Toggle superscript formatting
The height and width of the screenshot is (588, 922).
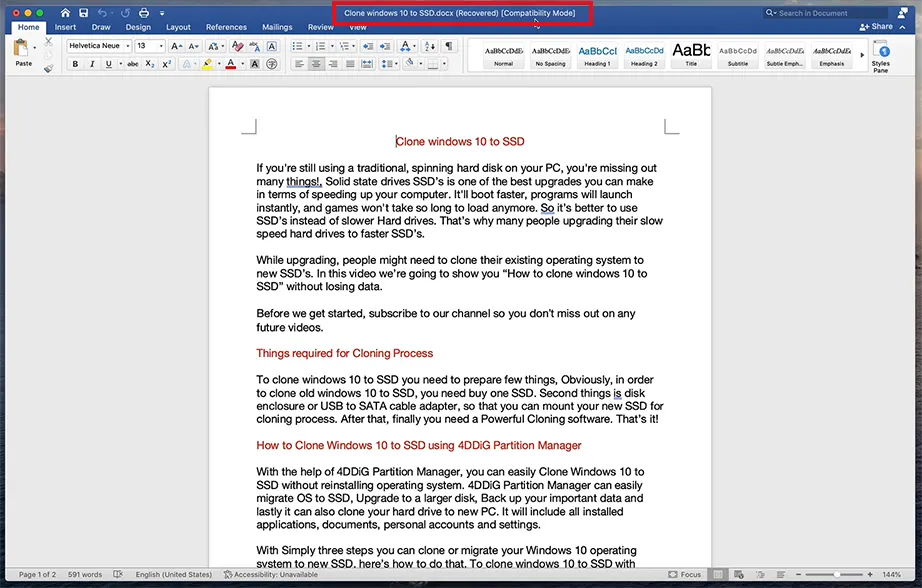coord(167,64)
